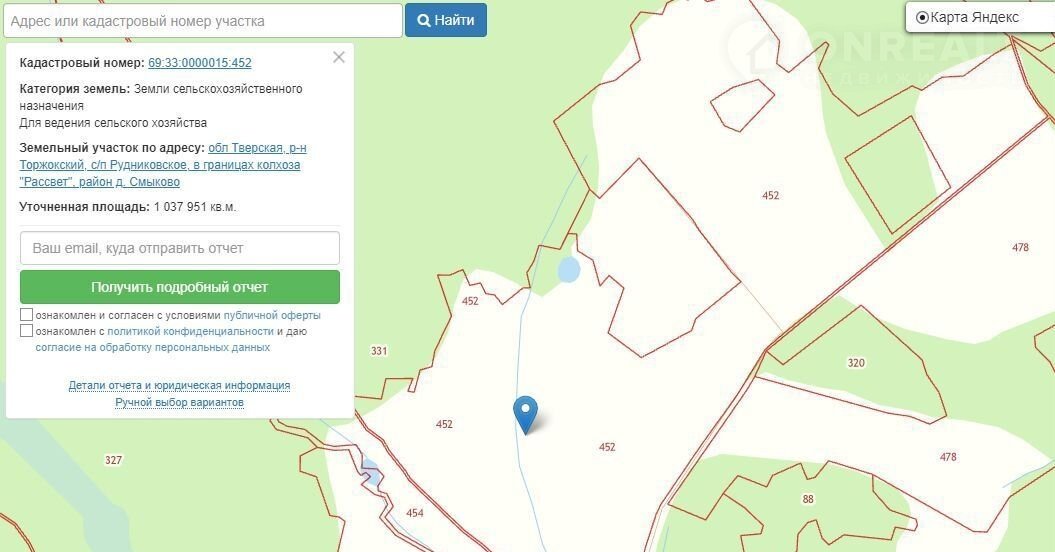Click the small blue pond on map
1055x552 pixels.
pos(569,270)
